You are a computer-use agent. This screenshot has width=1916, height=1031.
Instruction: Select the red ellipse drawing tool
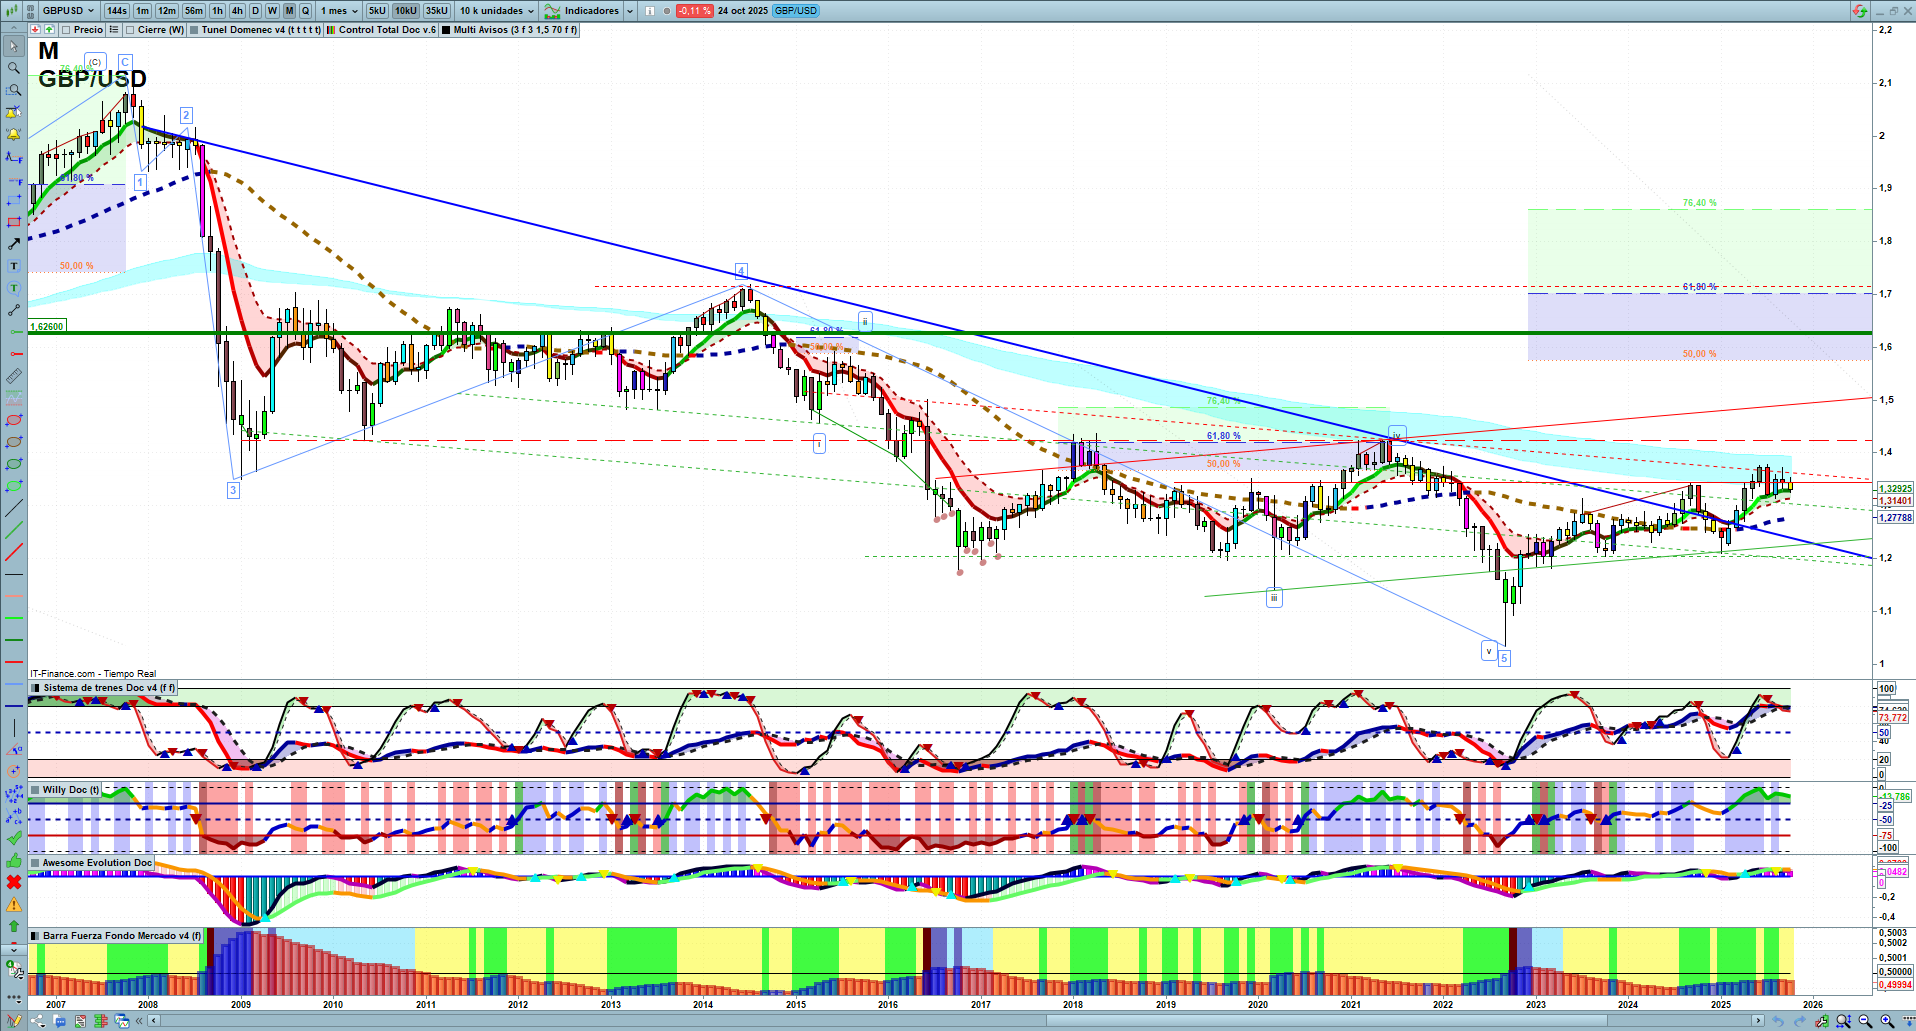click(x=13, y=420)
